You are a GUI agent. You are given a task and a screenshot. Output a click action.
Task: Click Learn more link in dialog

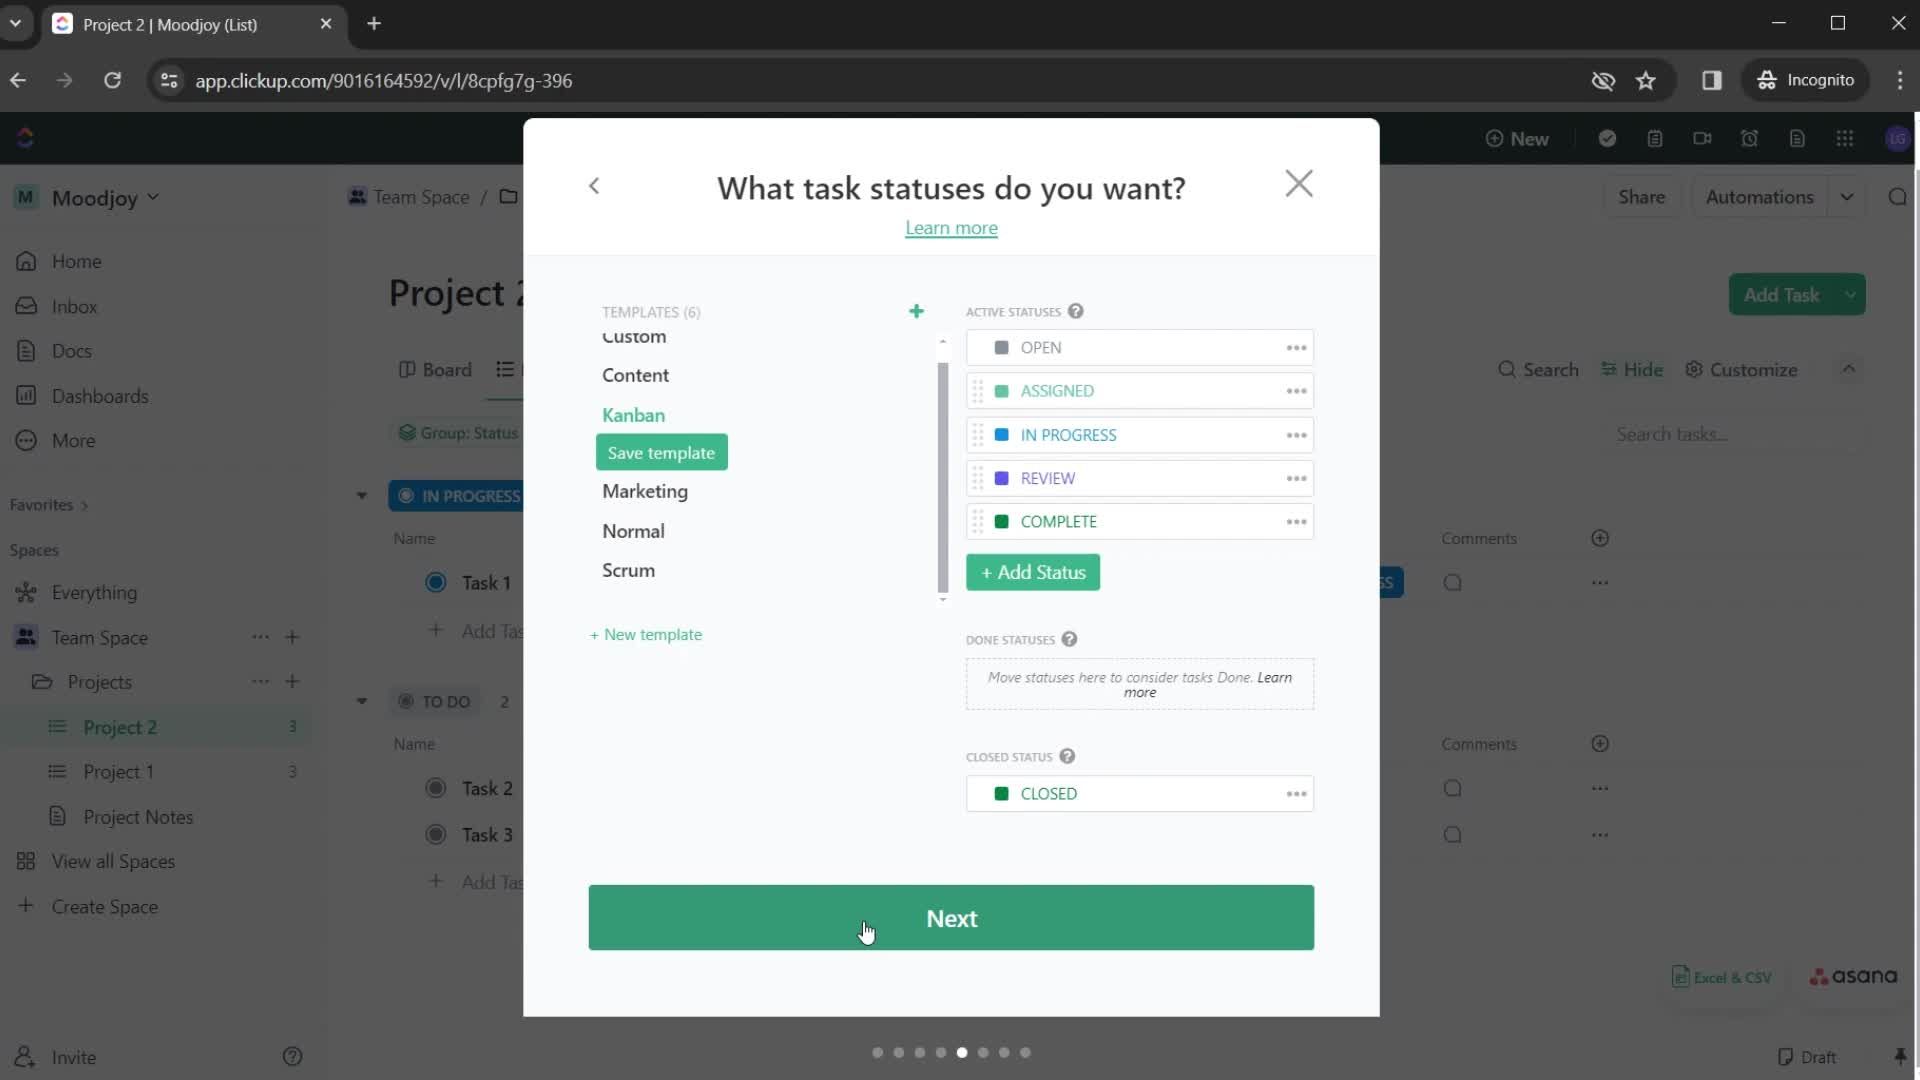[953, 228]
